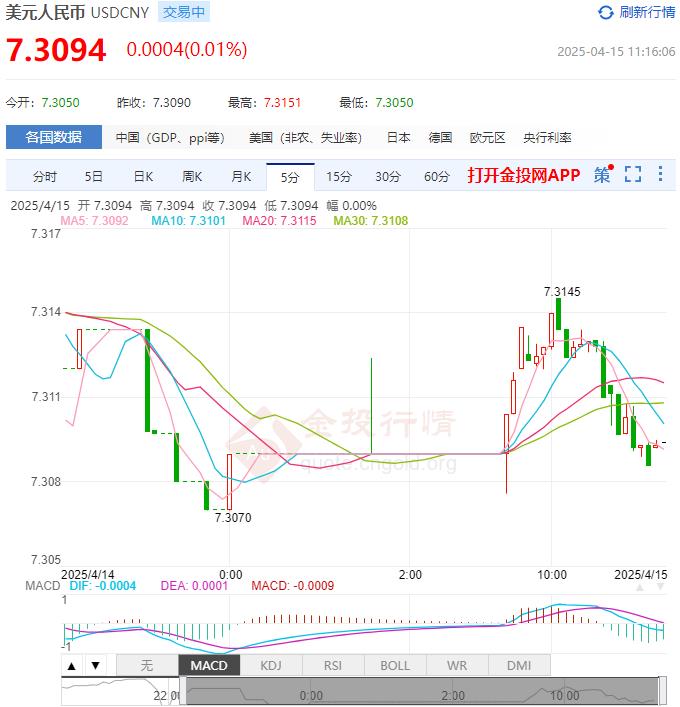This screenshot has height=707, width=680.
Task: Open 央行利率 link
Action: (547, 138)
